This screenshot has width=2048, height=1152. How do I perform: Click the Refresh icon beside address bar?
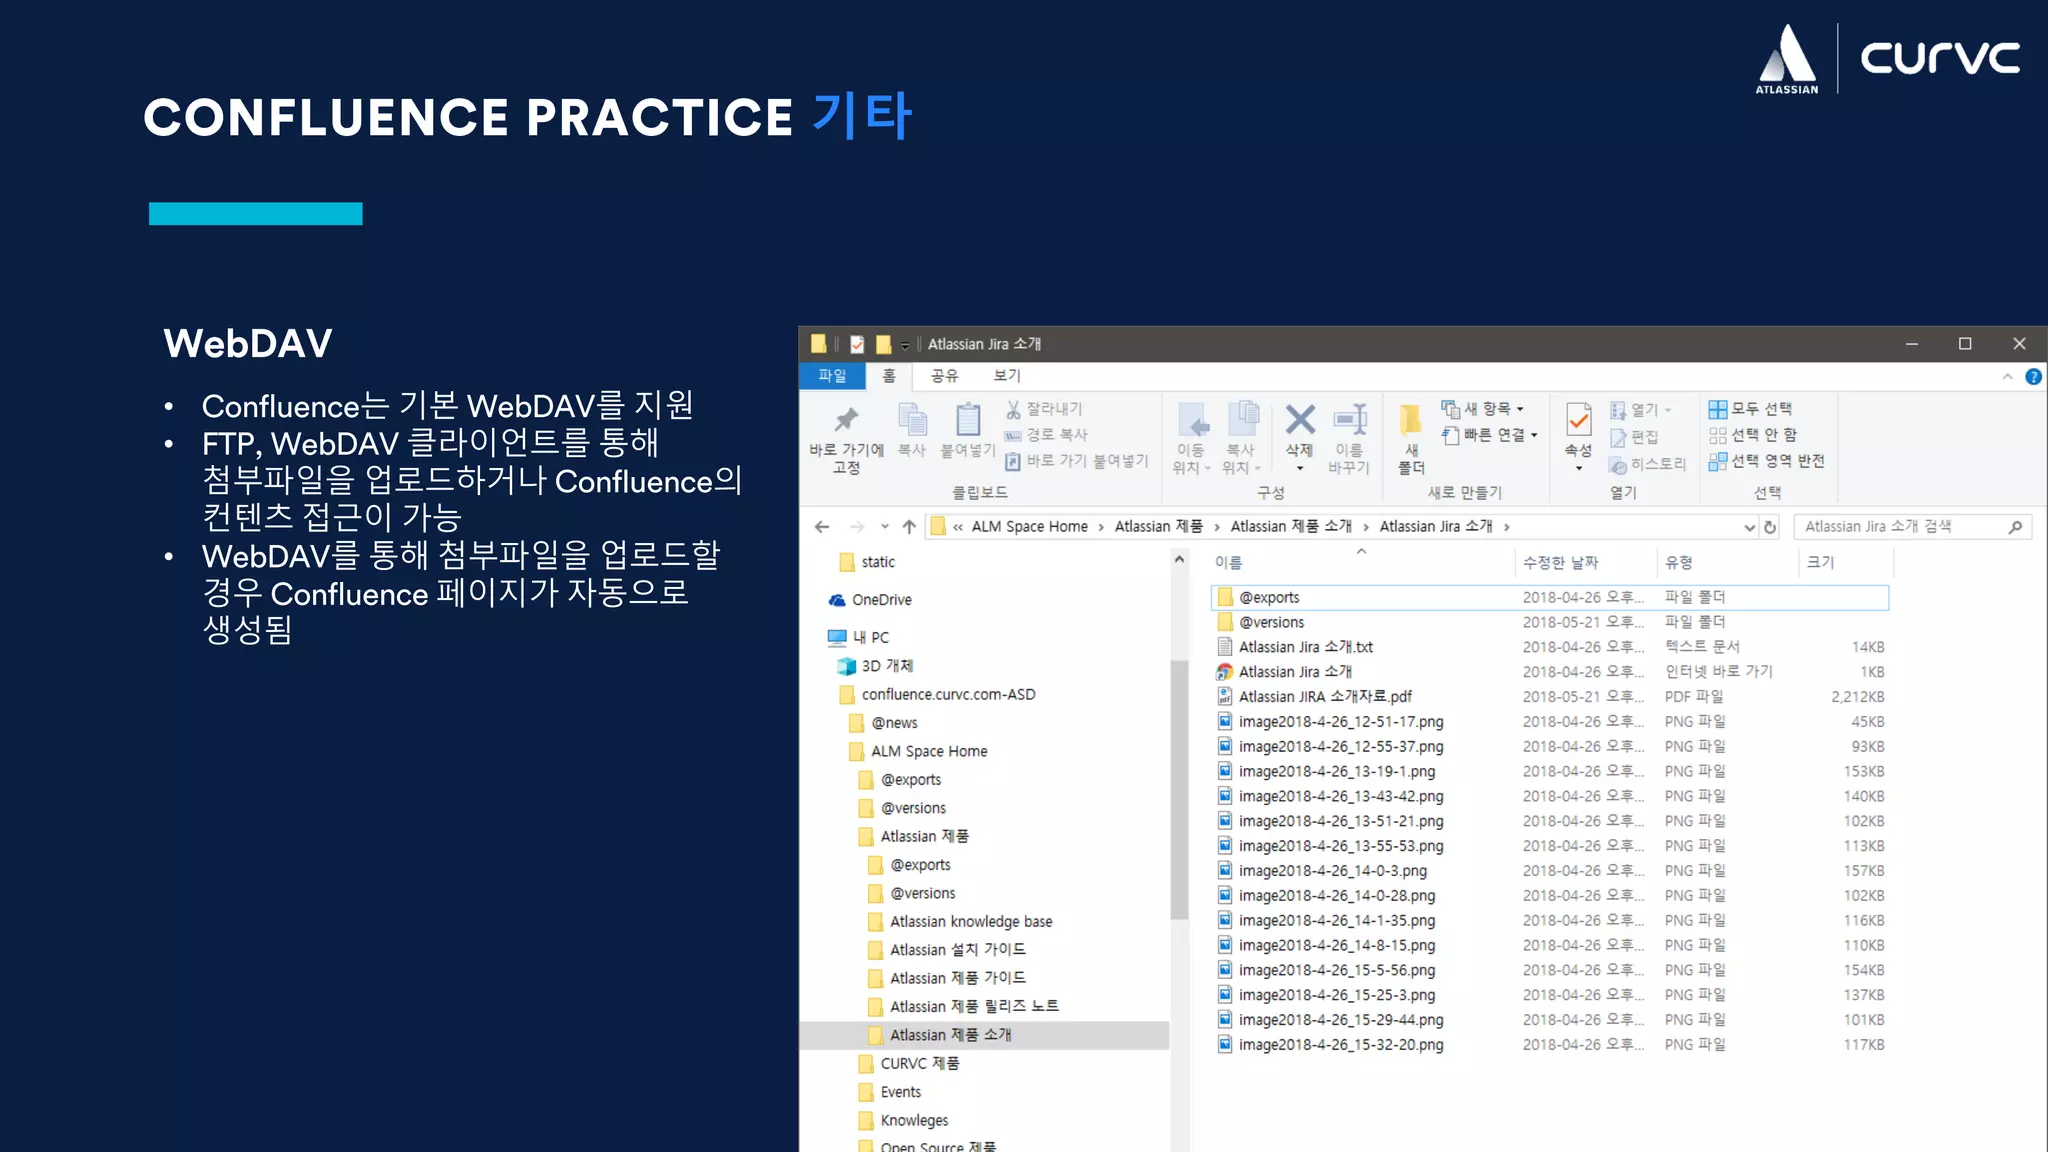coord(1770,528)
